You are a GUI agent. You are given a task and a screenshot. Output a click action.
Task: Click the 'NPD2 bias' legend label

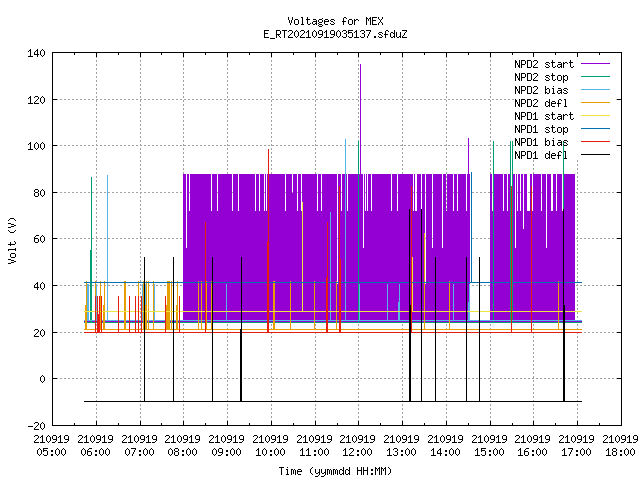coord(541,90)
